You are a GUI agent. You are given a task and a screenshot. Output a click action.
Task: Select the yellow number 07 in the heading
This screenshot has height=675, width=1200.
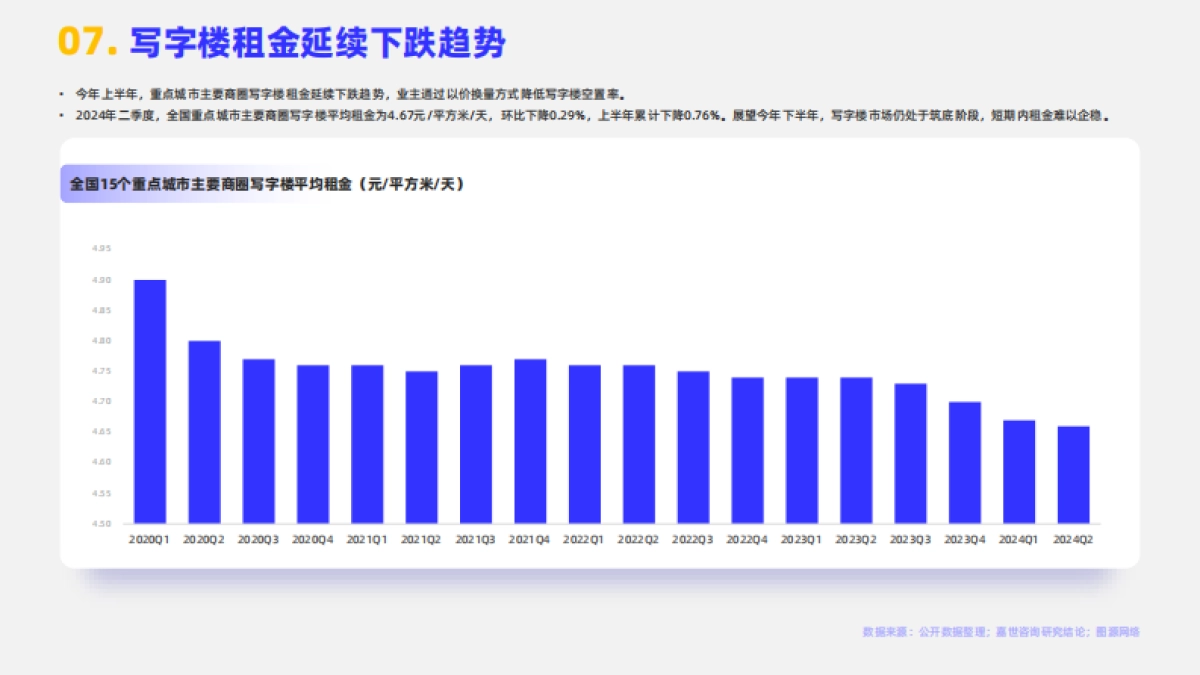[82, 41]
